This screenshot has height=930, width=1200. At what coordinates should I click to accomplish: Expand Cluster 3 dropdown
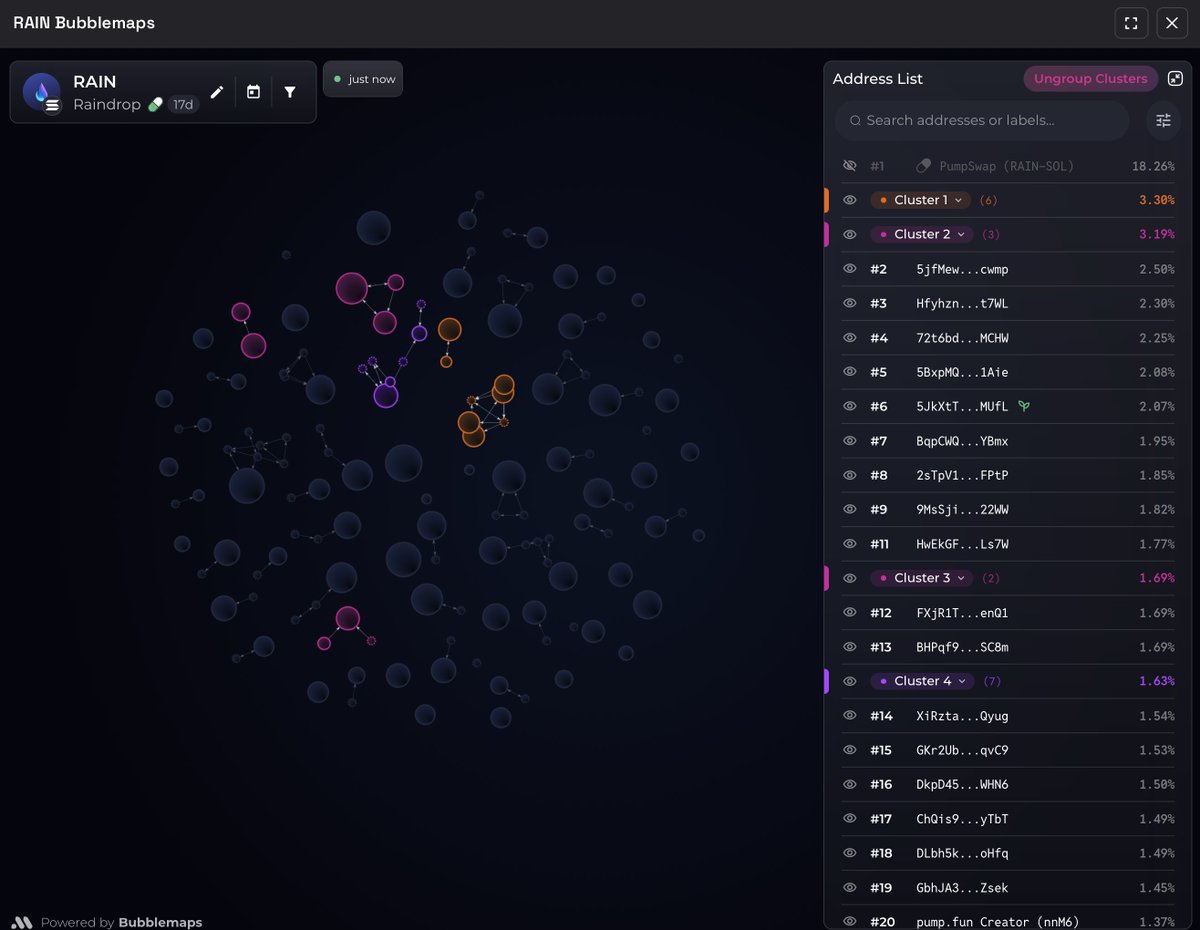click(x=920, y=578)
